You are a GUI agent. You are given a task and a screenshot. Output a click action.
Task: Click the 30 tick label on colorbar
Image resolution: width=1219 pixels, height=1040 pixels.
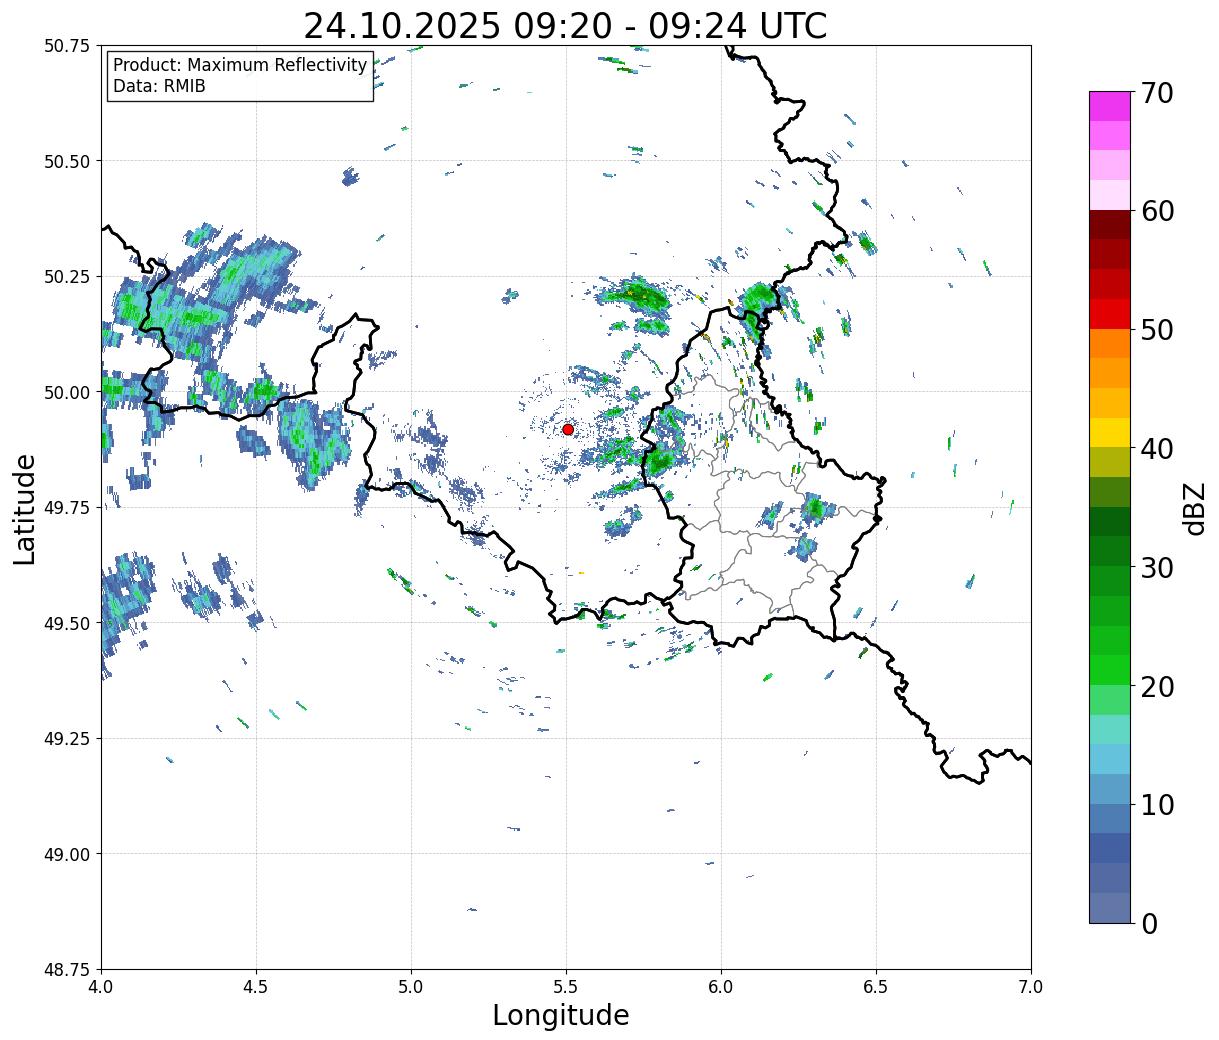click(x=1157, y=567)
